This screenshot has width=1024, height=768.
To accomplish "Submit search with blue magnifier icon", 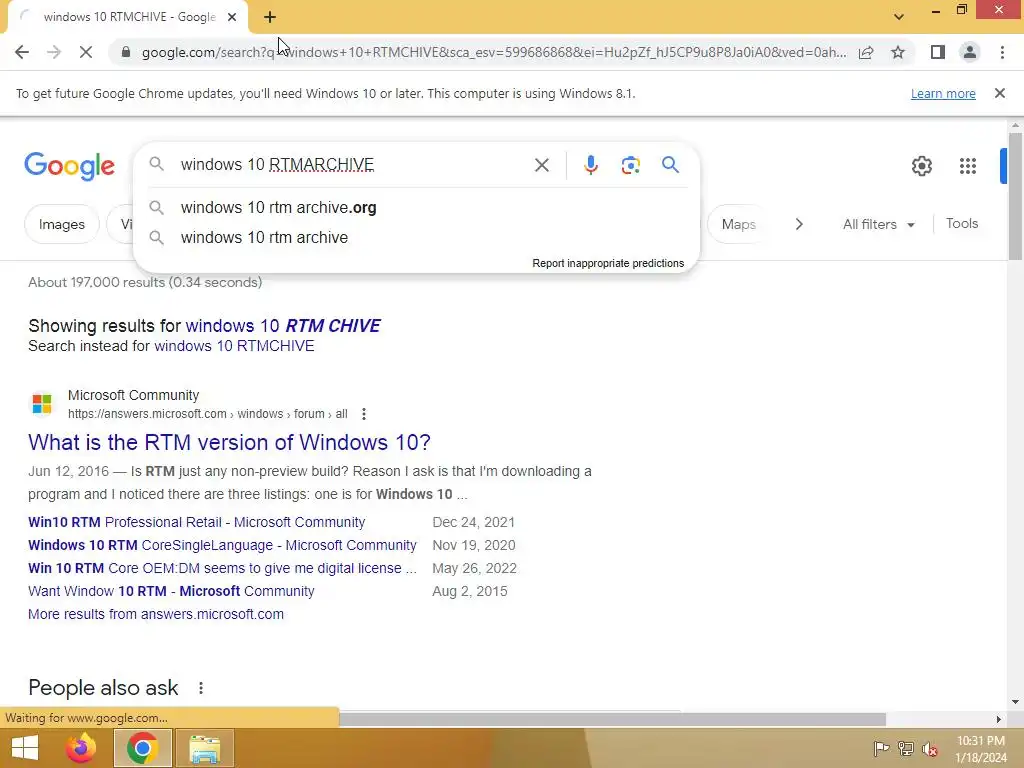I will tap(670, 165).
